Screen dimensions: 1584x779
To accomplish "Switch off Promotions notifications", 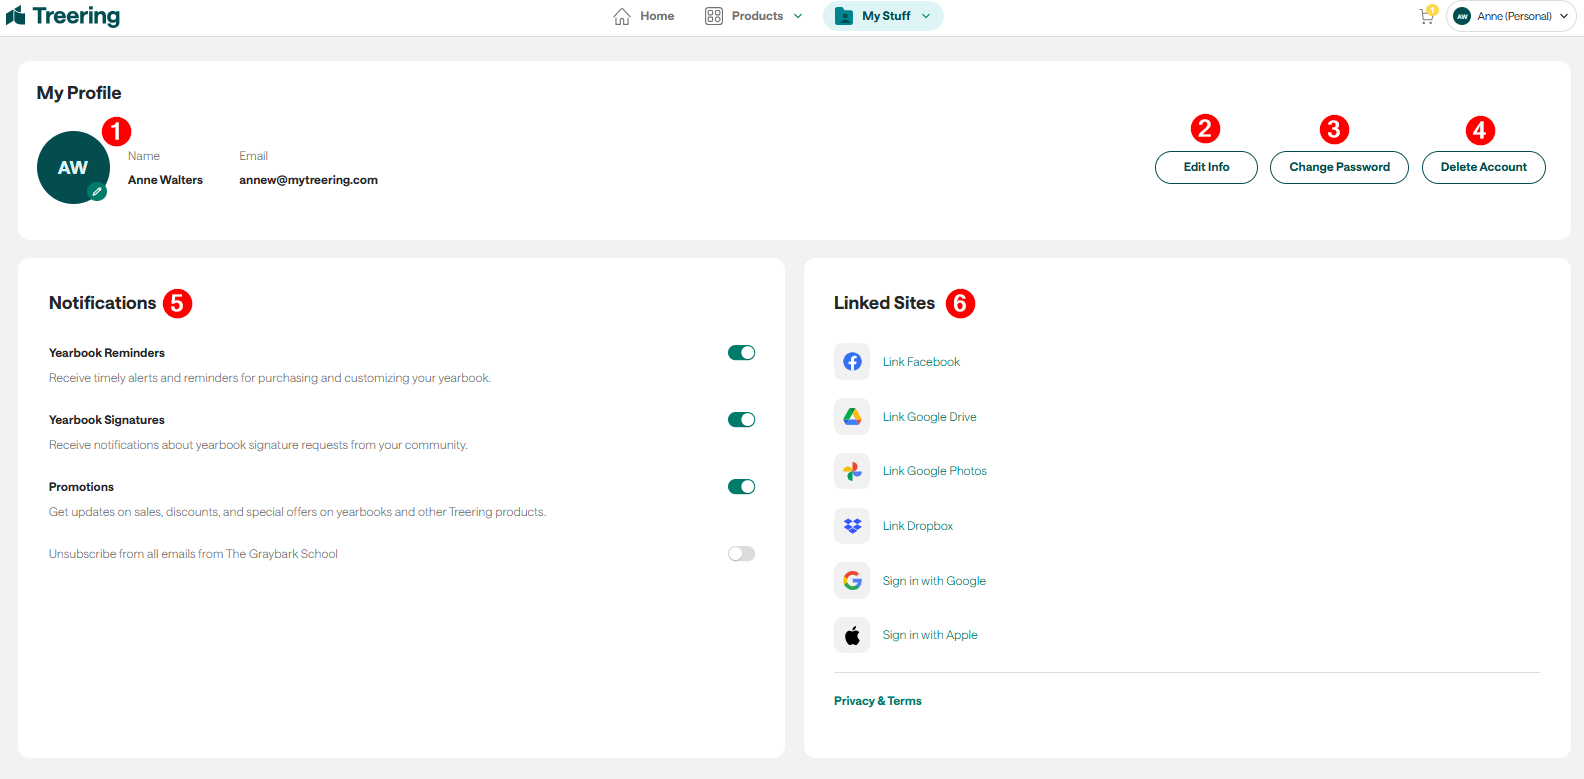I will click(741, 487).
